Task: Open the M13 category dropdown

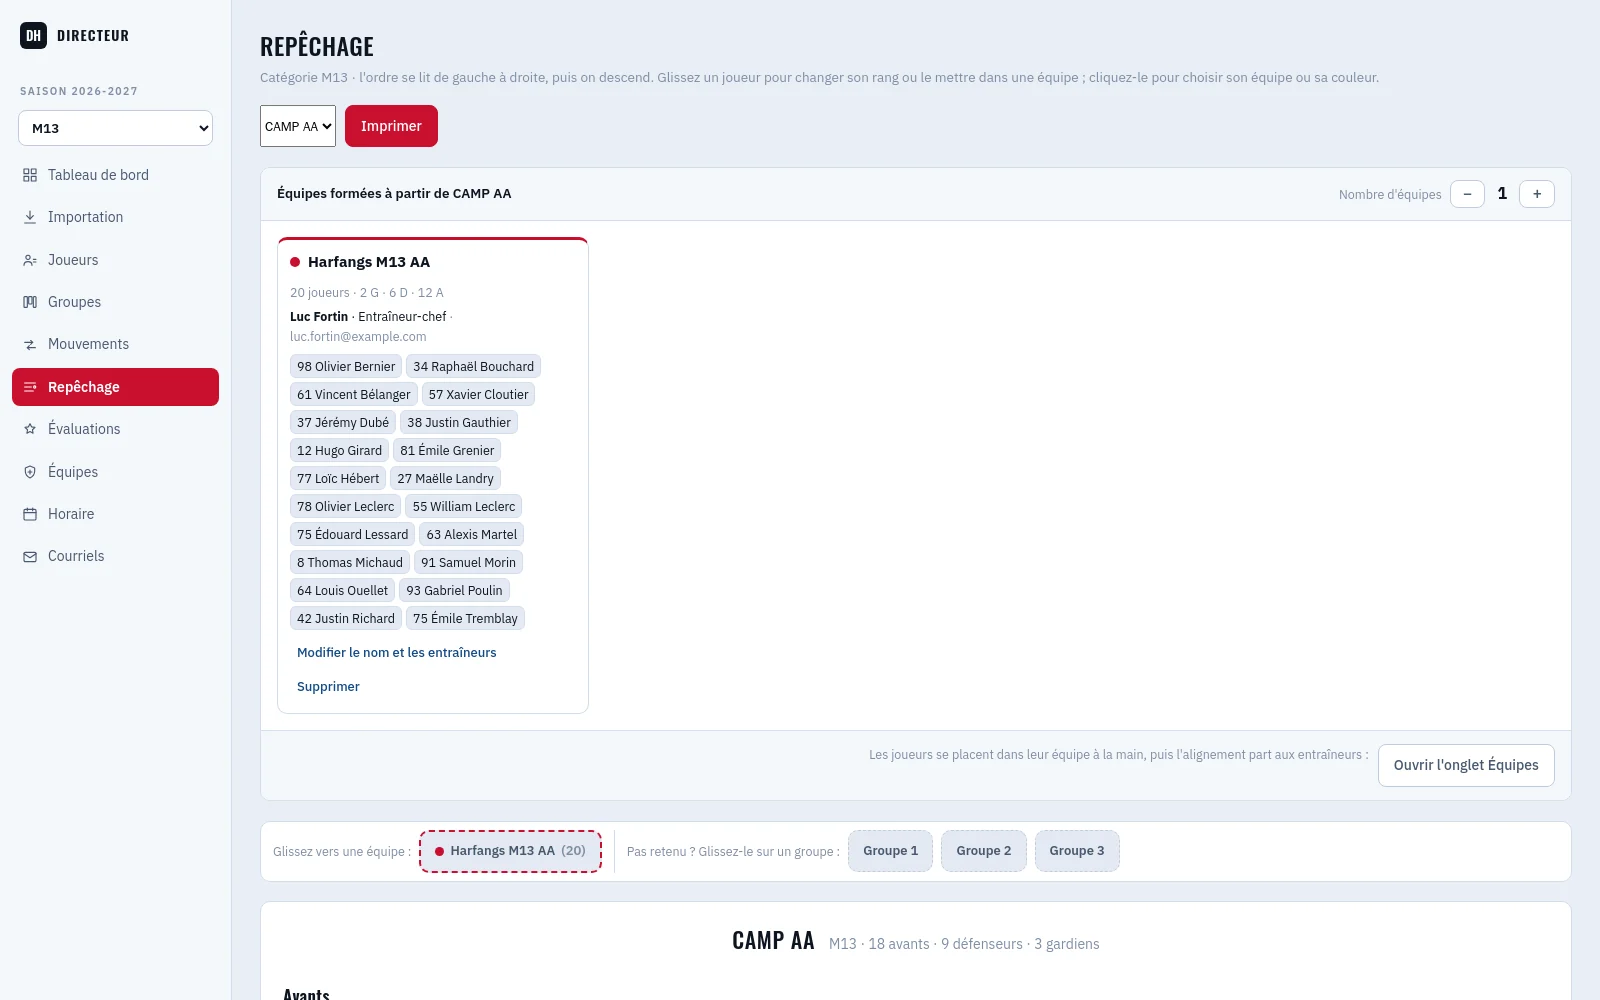Action: (x=116, y=128)
